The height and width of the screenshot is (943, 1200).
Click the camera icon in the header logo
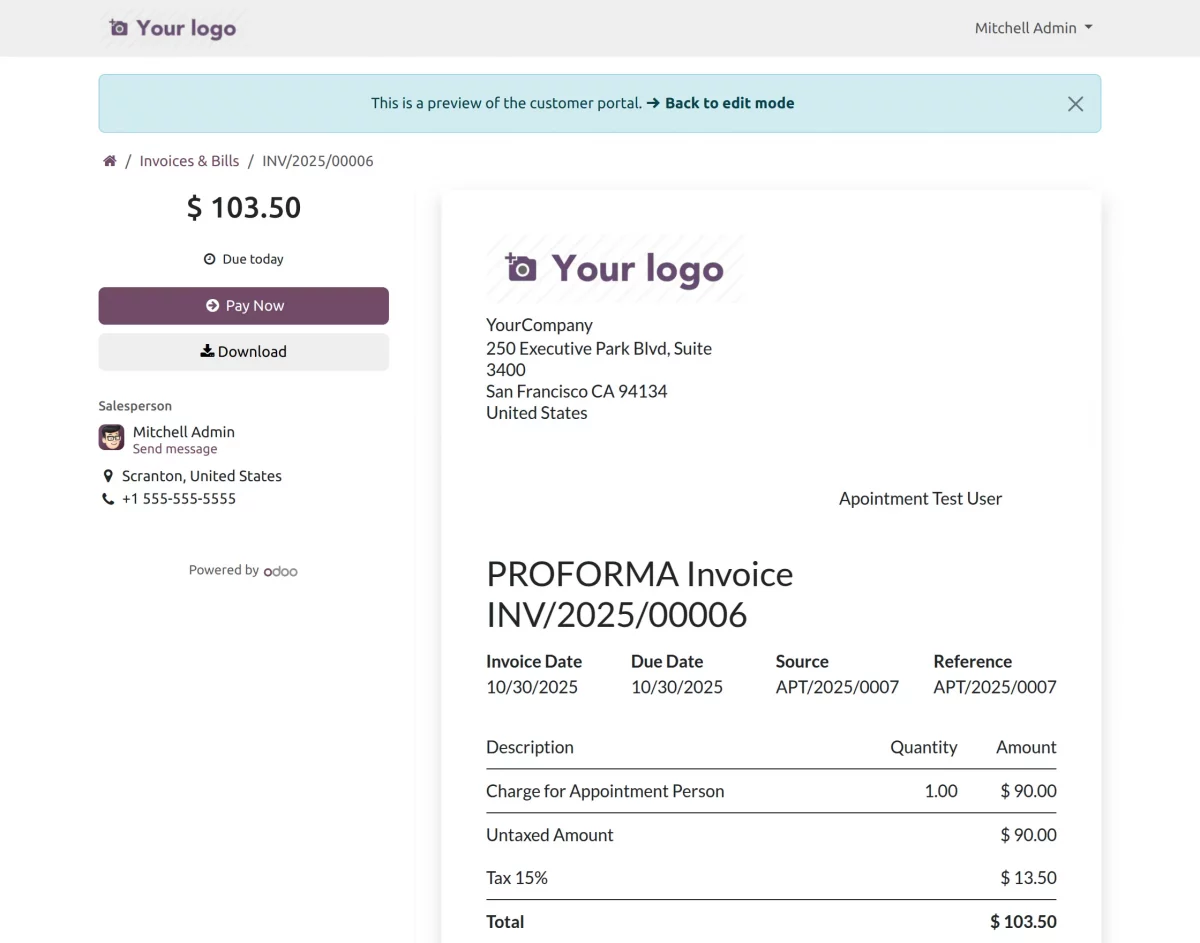click(120, 28)
